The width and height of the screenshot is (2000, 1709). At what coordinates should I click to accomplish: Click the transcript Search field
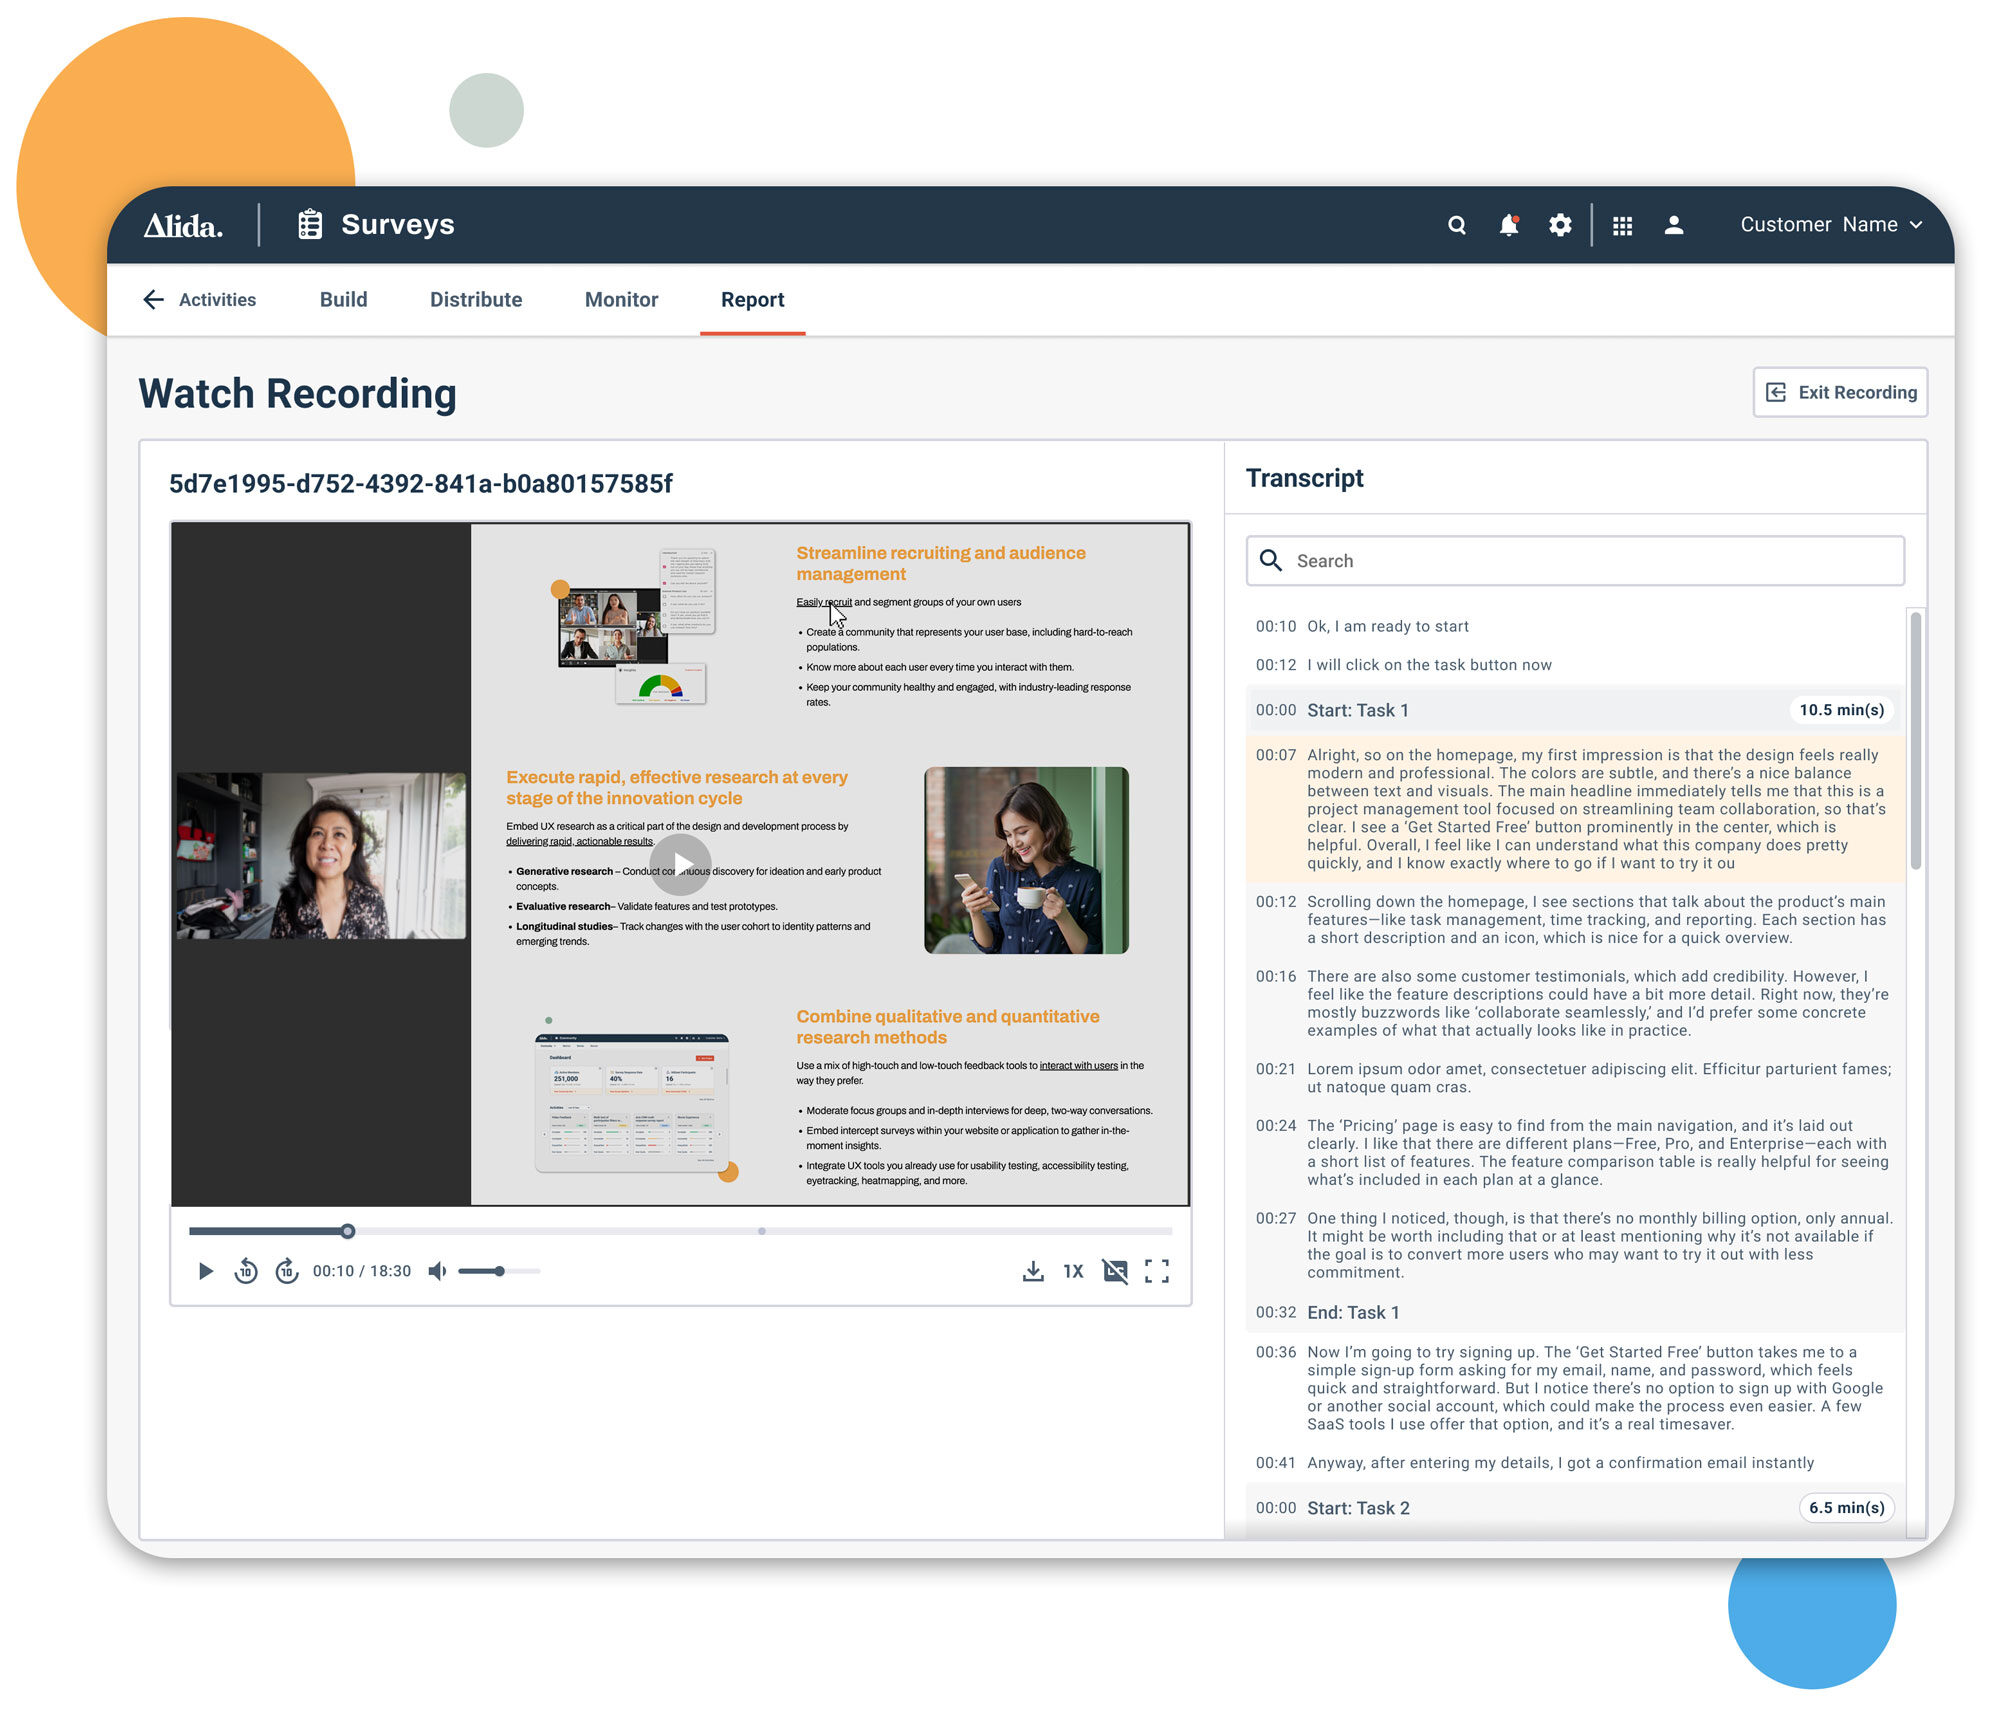tap(1590, 561)
